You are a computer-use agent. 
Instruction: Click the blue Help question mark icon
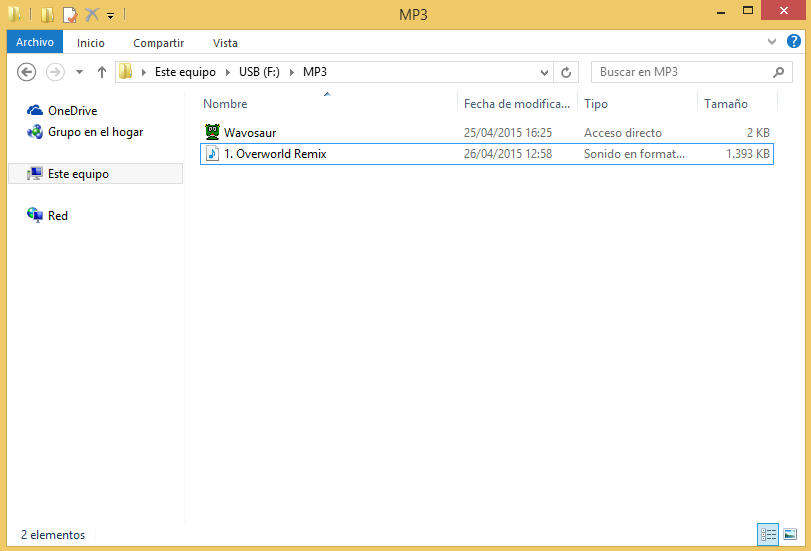[794, 42]
